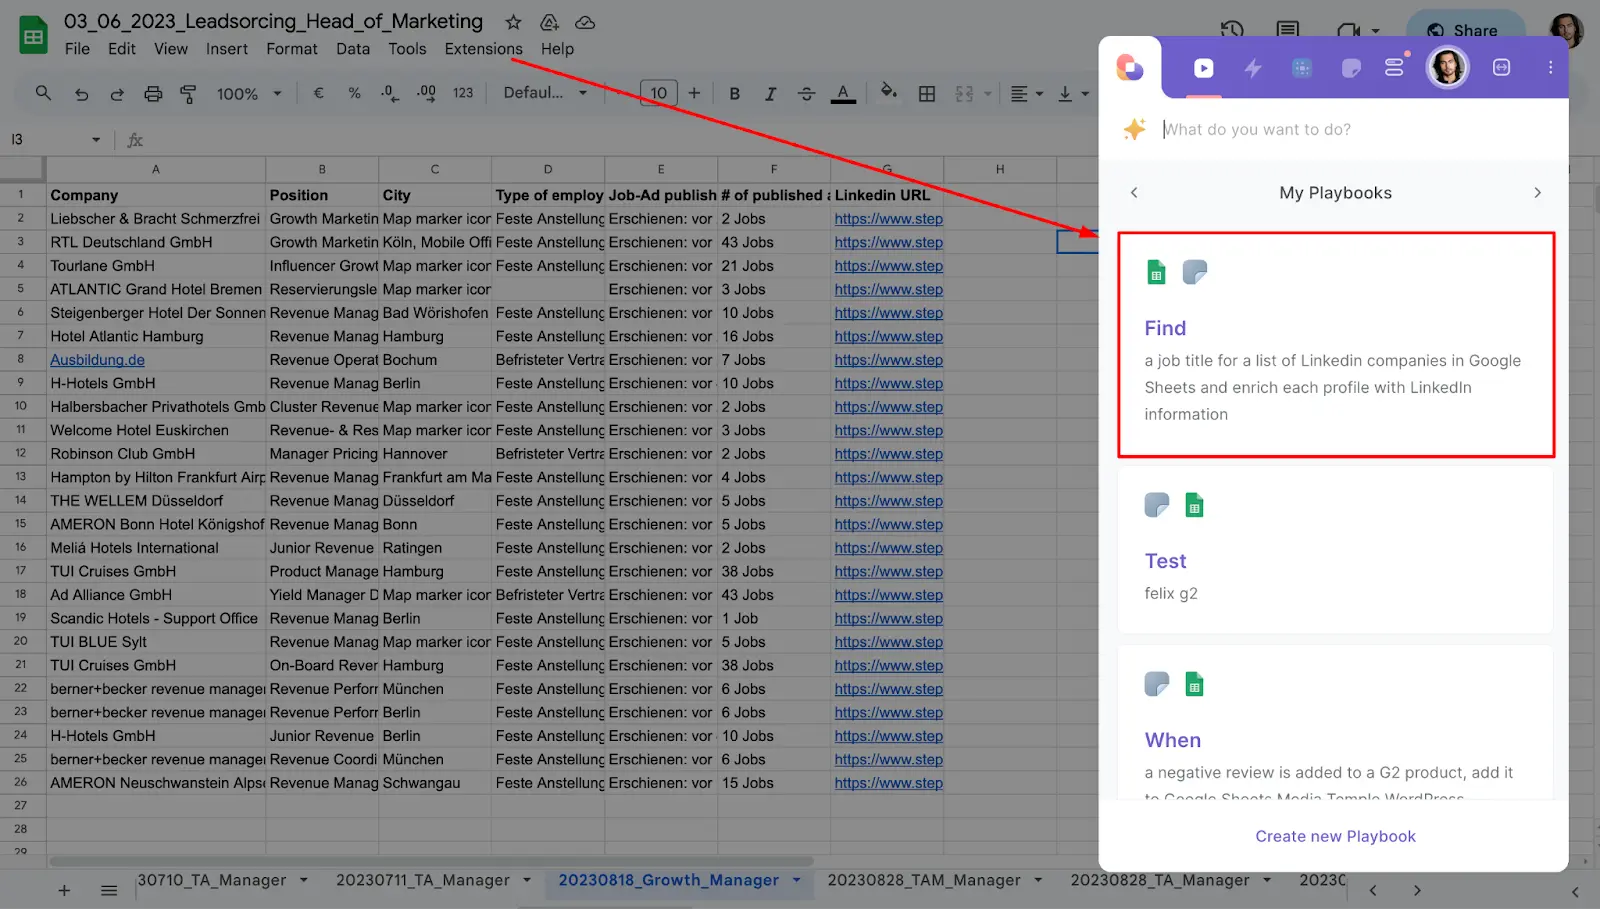This screenshot has width=1600, height=909.
Task: Add a new sheet with plus button
Action: [x=64, y=890]
